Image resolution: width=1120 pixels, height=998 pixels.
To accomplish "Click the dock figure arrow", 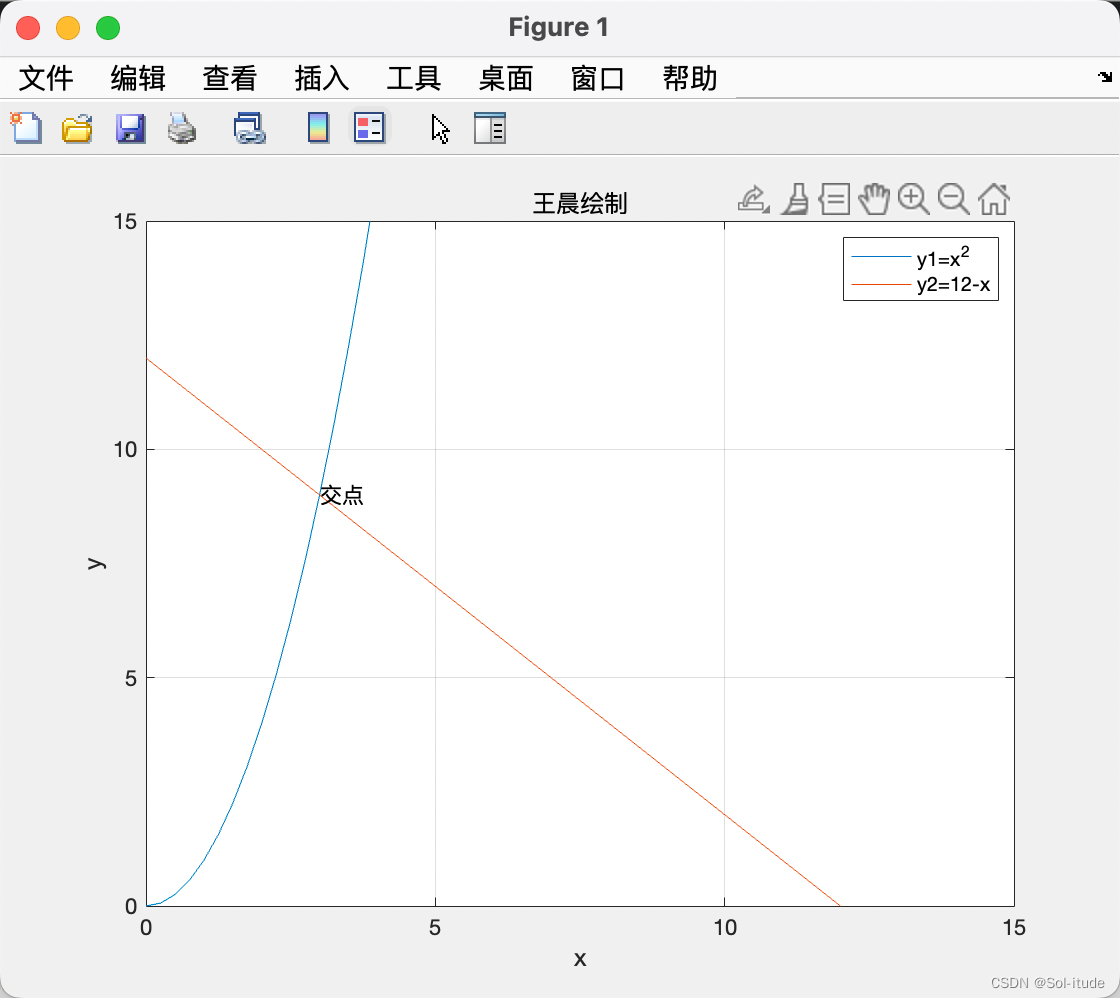I will pos(1105,77).
